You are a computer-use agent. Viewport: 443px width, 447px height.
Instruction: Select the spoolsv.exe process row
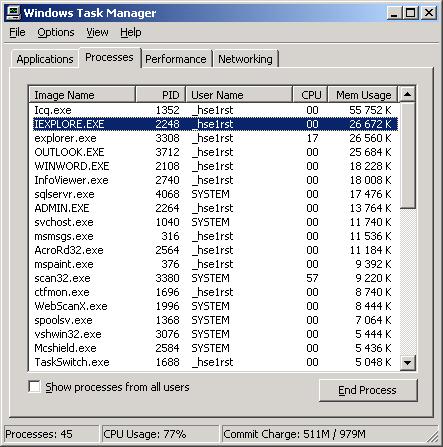(215, 320)
